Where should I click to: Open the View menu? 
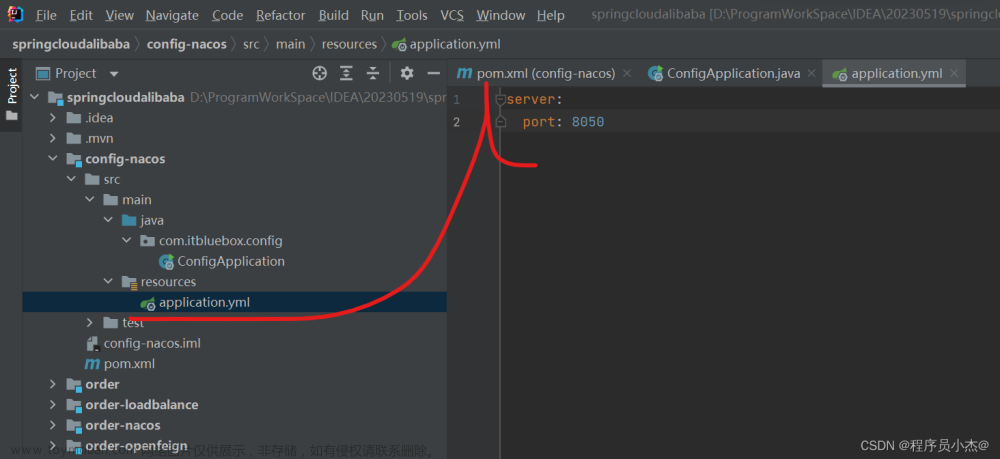[x=119, y=15]
